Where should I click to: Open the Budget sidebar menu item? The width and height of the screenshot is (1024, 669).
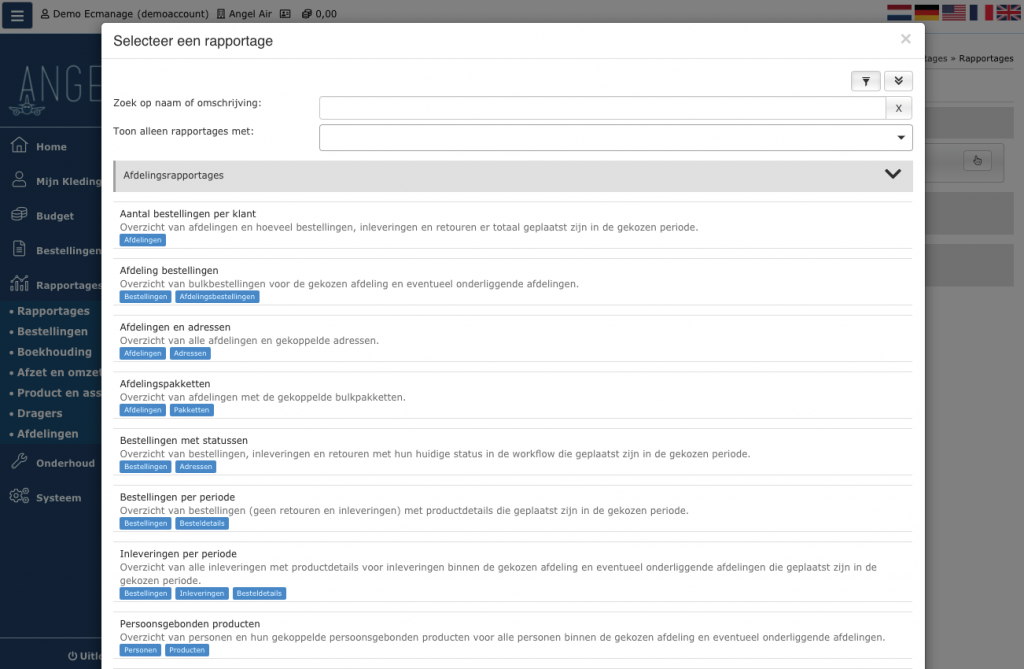pos(55,215)
